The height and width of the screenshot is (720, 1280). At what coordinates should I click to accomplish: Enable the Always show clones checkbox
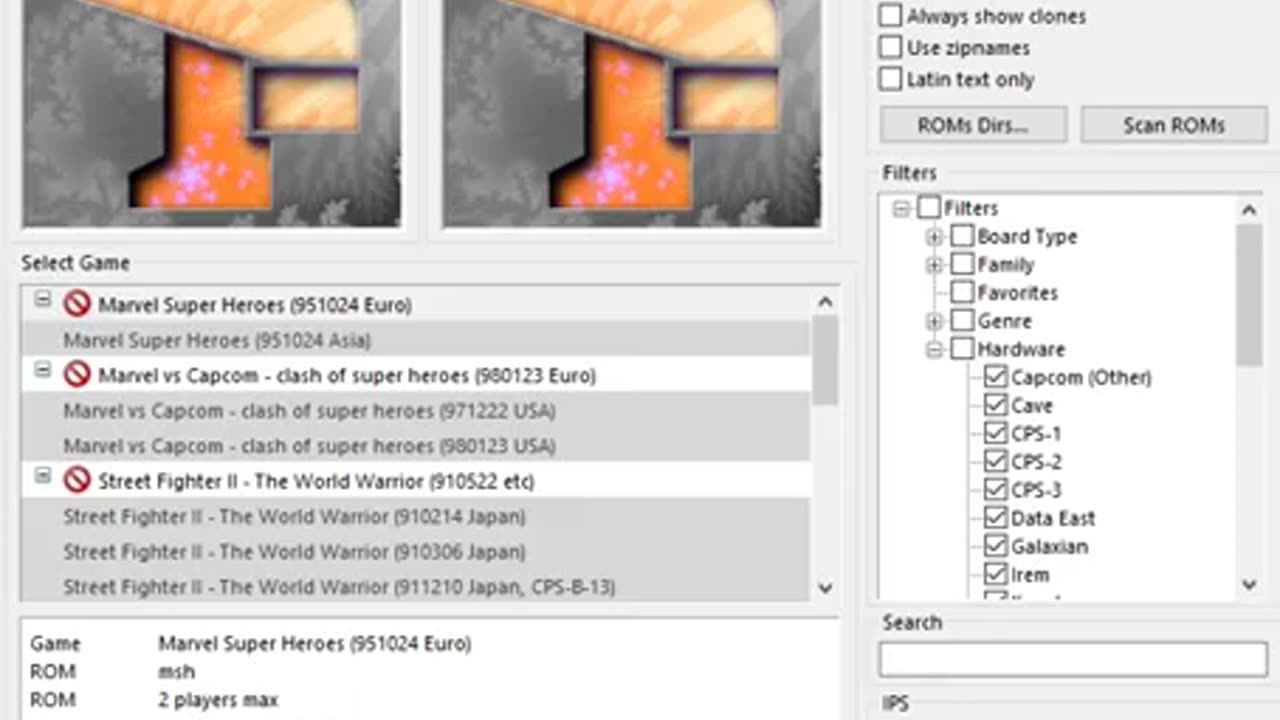click(x=890, y=16)
